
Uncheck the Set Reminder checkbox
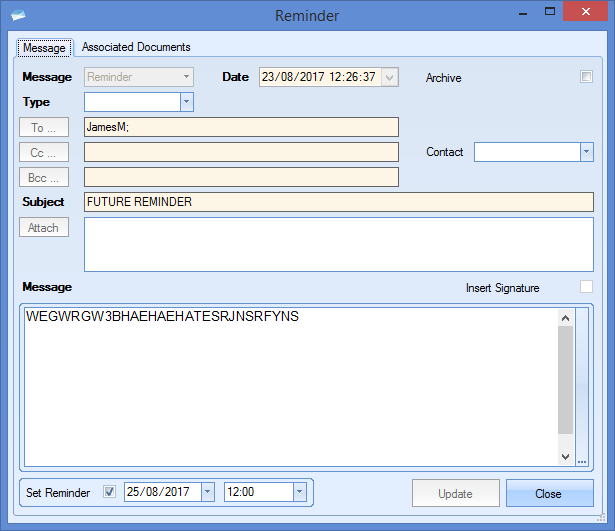[x=110, y=492]
